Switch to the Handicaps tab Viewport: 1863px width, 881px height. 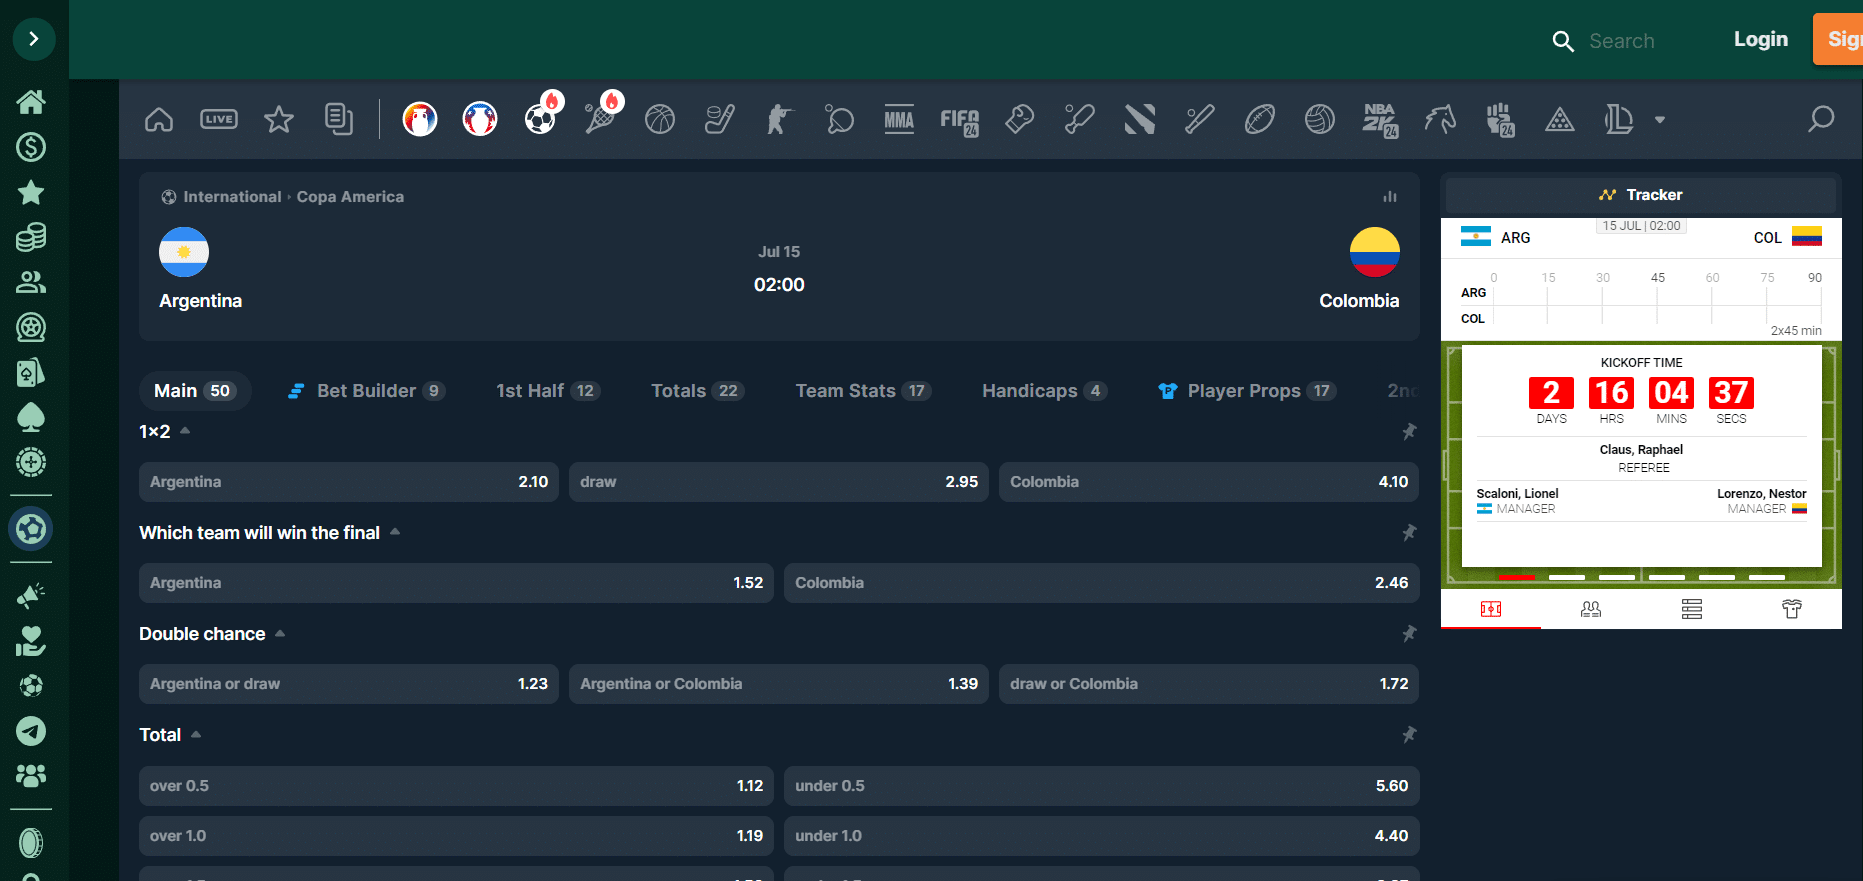click(x=1044, y=391)
